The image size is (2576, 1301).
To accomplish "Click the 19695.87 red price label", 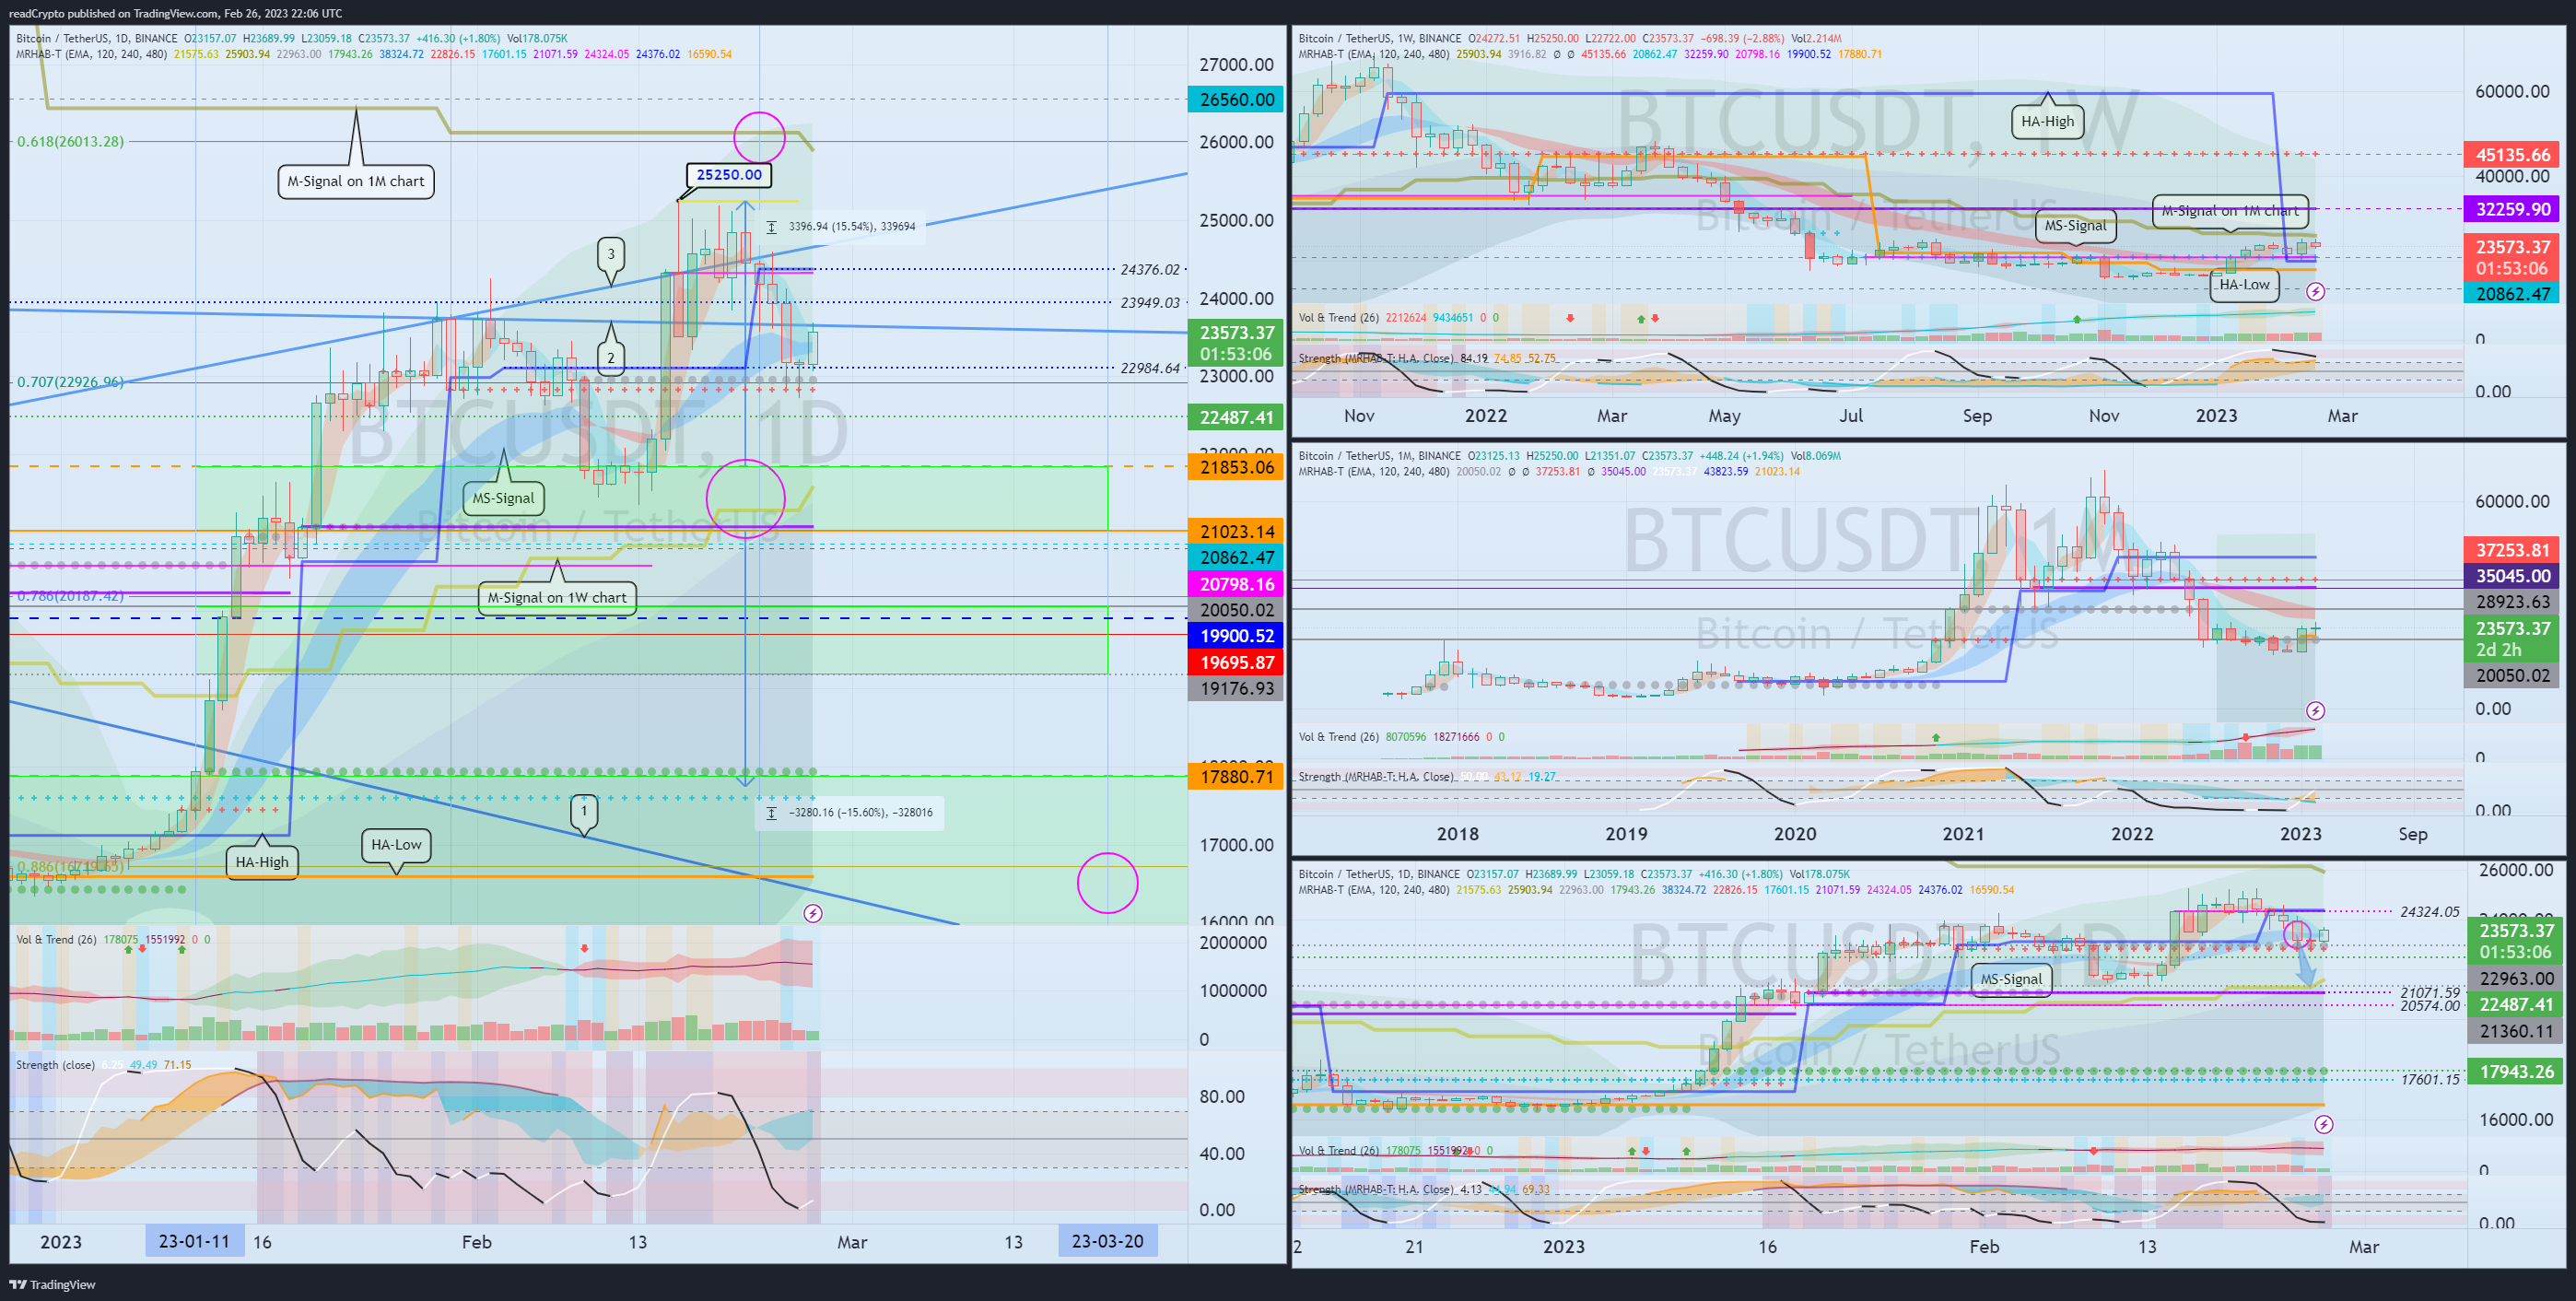I will (1236, 662).
